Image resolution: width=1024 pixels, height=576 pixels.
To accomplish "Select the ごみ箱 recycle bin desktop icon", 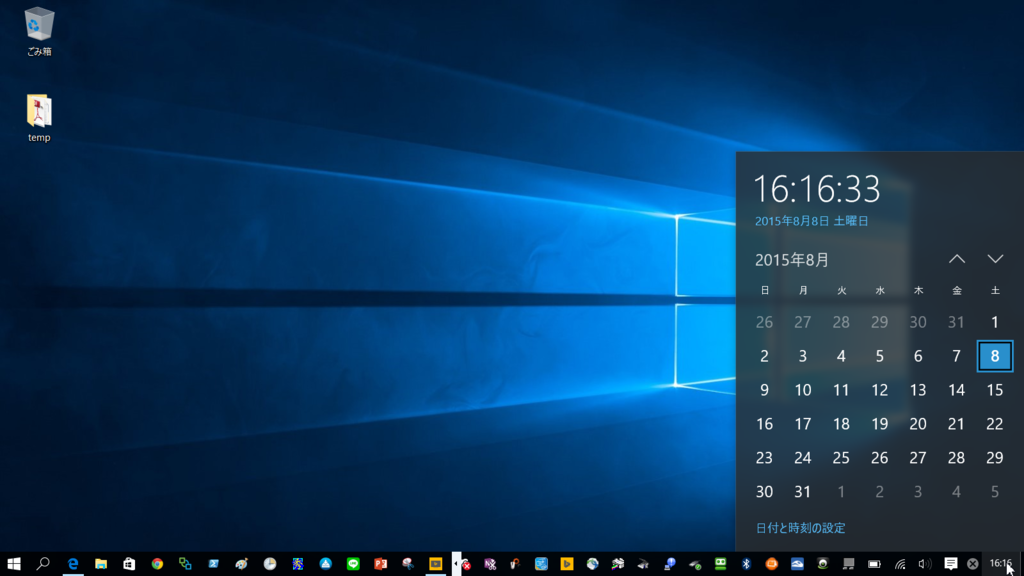I will pos(39,31).
